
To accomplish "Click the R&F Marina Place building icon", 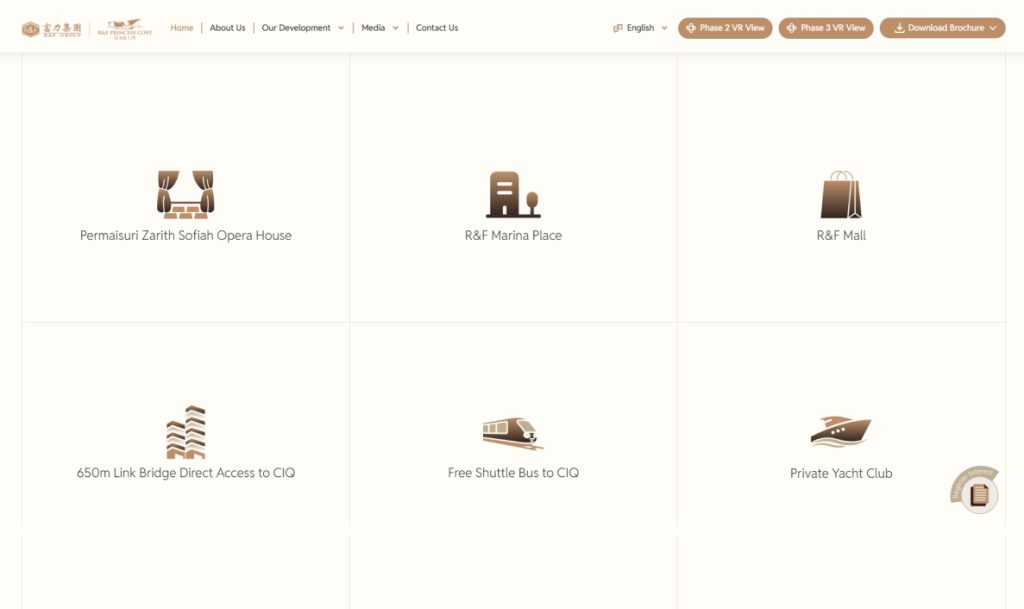I will tap(513, 195).
